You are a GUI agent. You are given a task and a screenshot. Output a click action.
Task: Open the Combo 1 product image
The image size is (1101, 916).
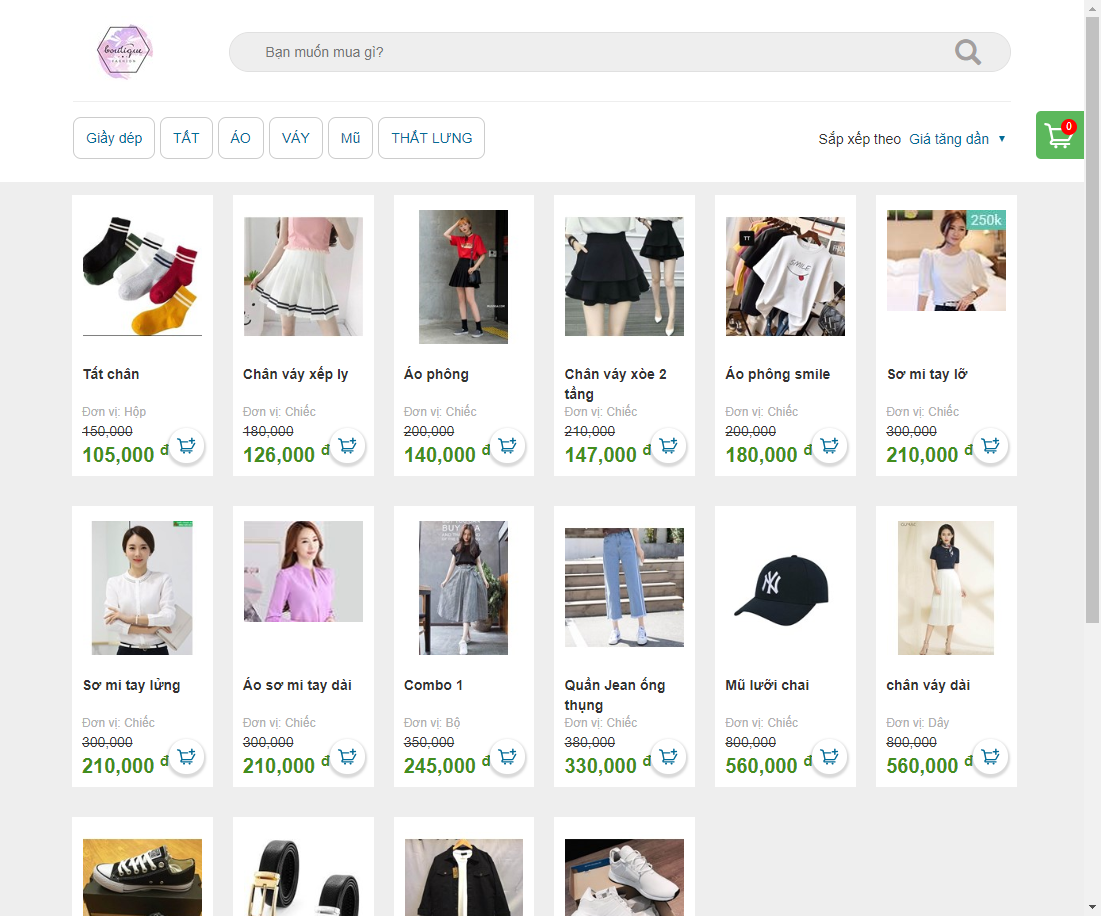click(x=463, y=588)
